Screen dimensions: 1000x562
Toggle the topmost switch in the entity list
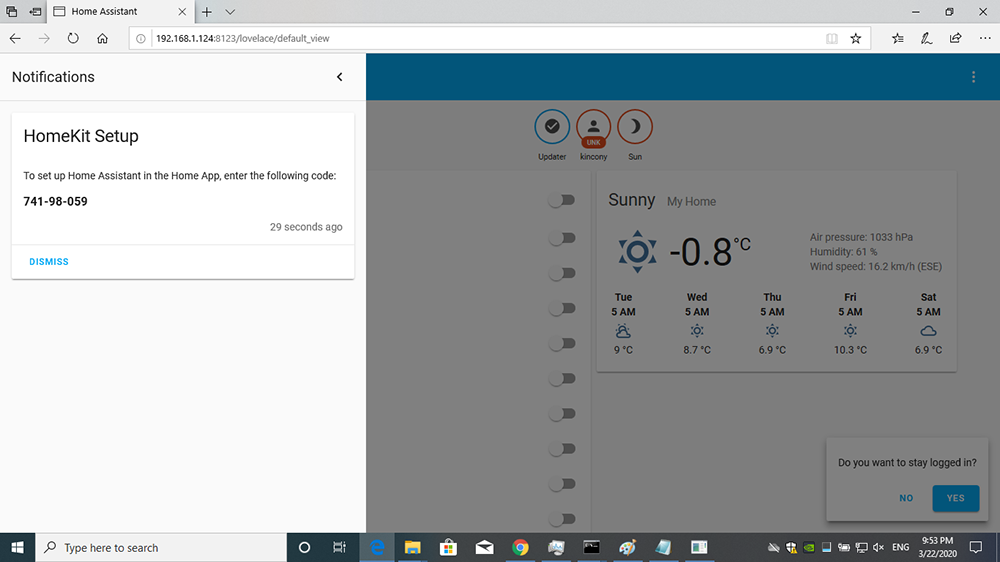563,201
